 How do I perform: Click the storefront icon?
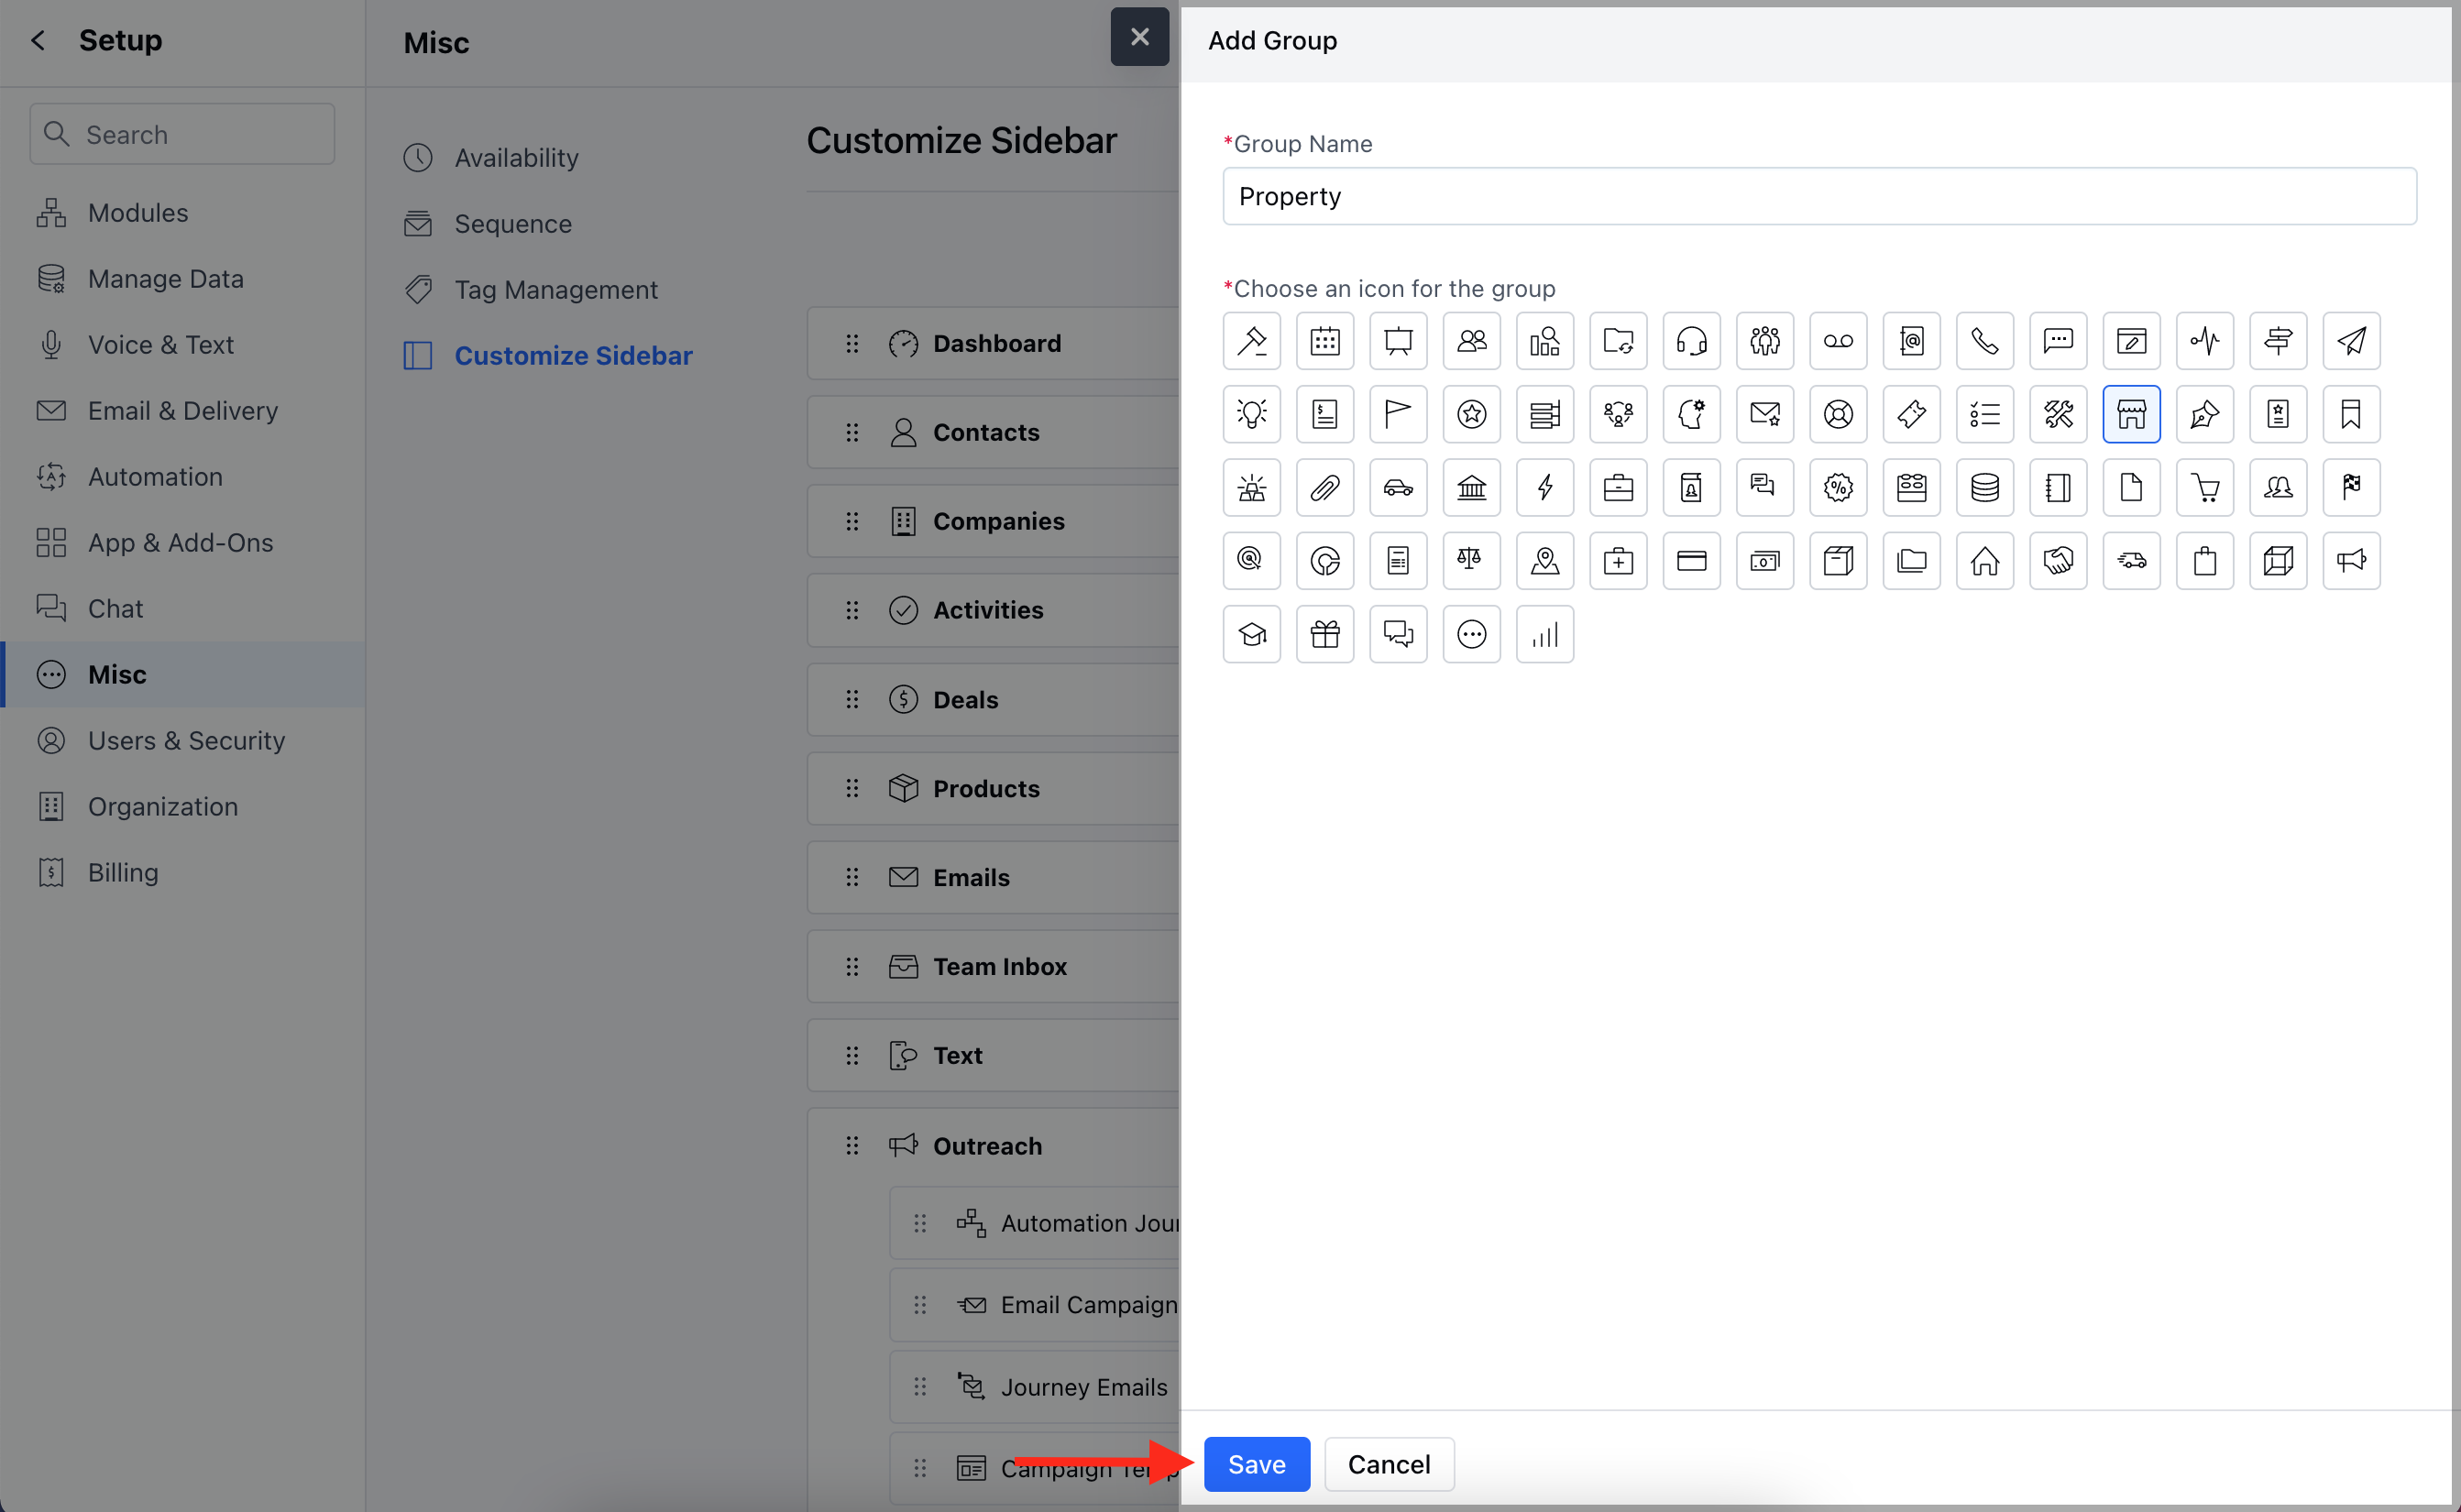[x=2131, y=414]
